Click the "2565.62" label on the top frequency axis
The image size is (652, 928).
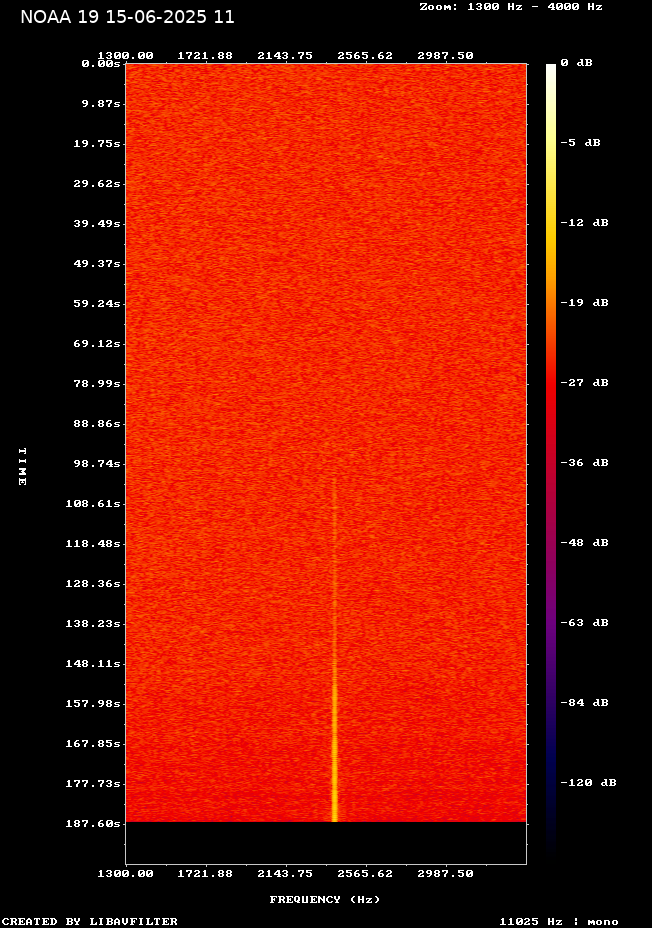pos(365,55)
